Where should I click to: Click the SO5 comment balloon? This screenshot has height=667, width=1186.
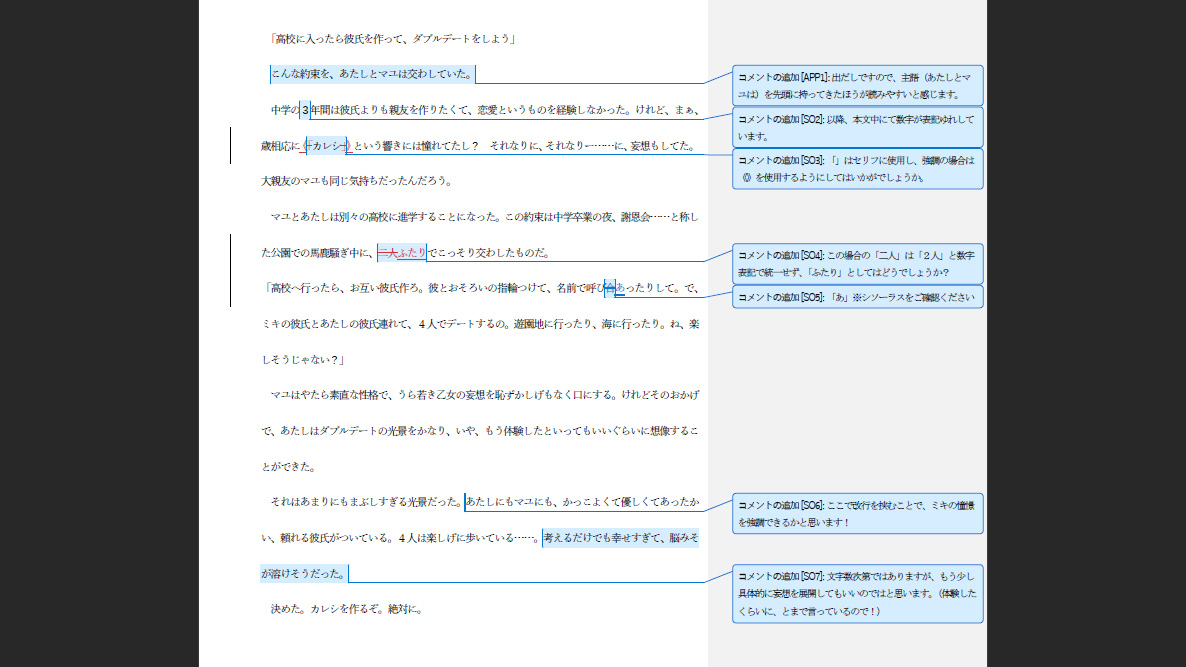(x=857, y=297)
